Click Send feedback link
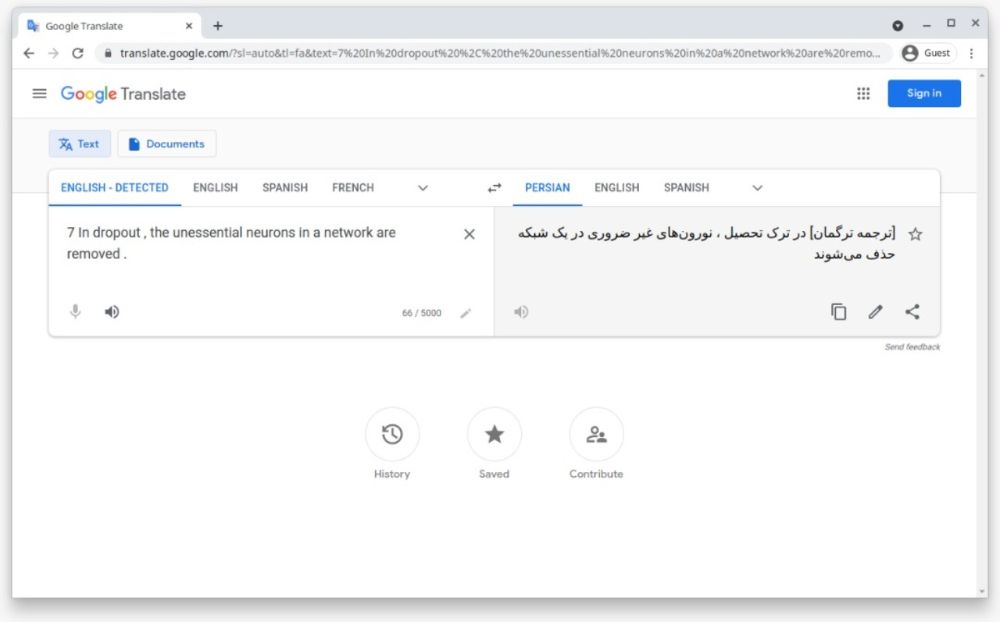This screenshot has height=622, width=1000. (912, 347)
